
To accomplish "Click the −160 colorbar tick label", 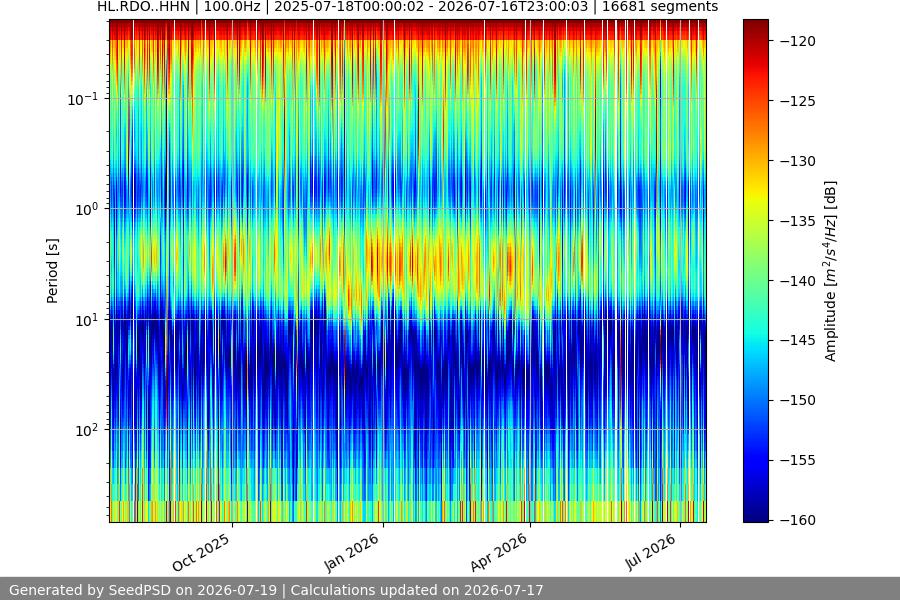I will point(798,520).
